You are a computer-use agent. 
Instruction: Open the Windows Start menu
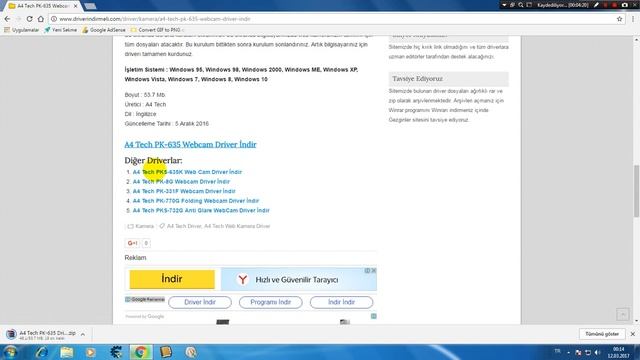(10, 352)
